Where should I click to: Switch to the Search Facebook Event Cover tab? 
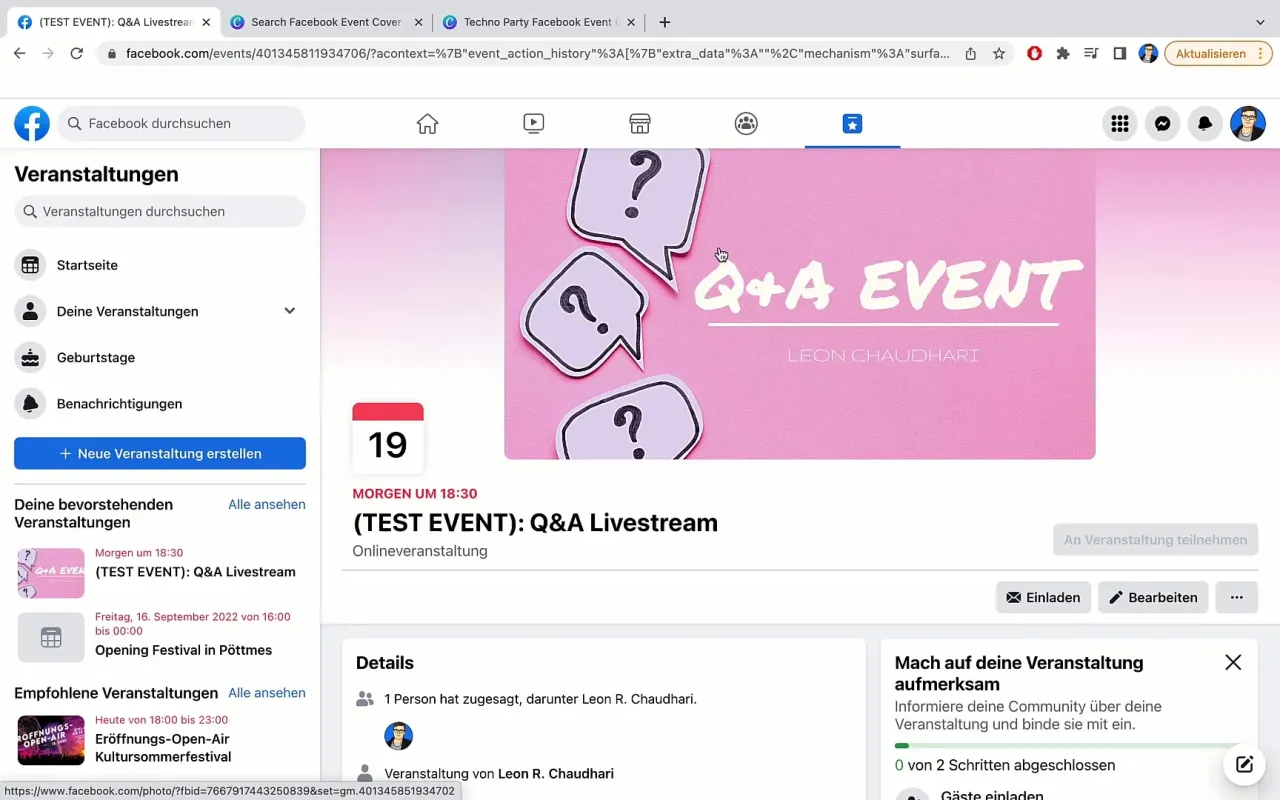coord(327,21)
